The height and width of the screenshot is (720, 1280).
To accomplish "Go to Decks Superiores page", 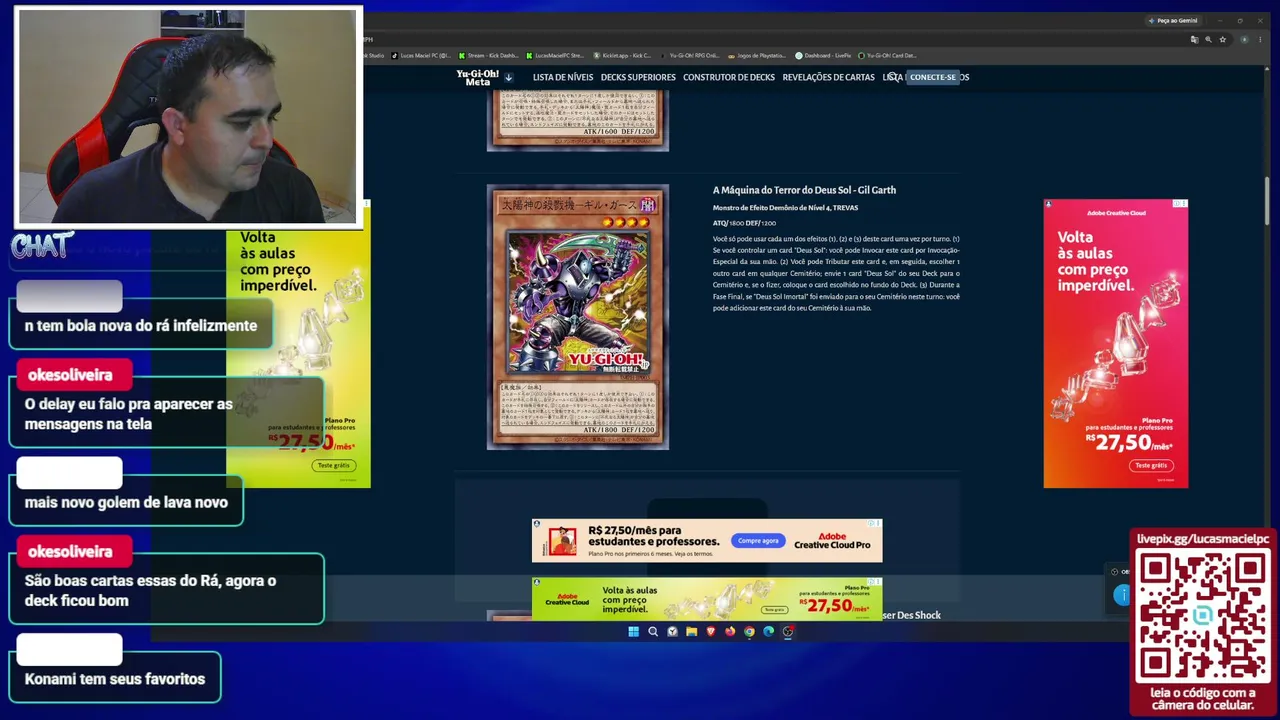I will tap(638, 77).
